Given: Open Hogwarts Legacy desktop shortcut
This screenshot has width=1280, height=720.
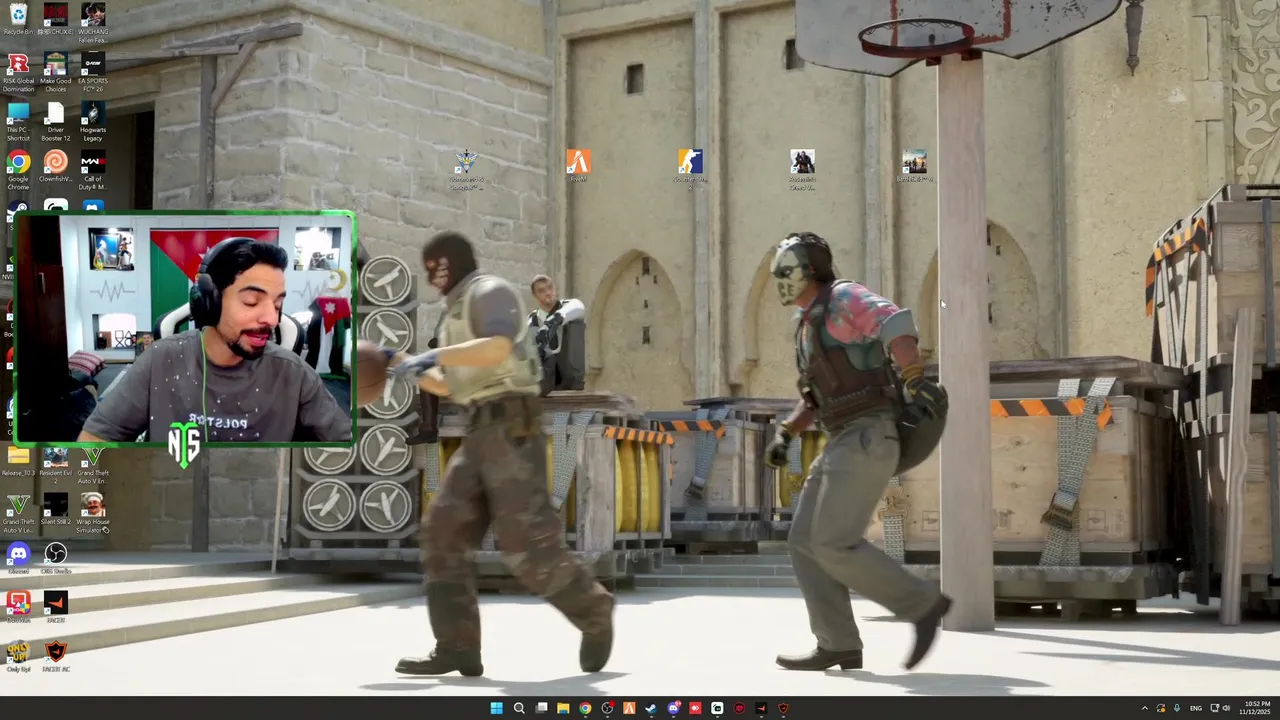Looking at the screenshot, I should point(92,121).
